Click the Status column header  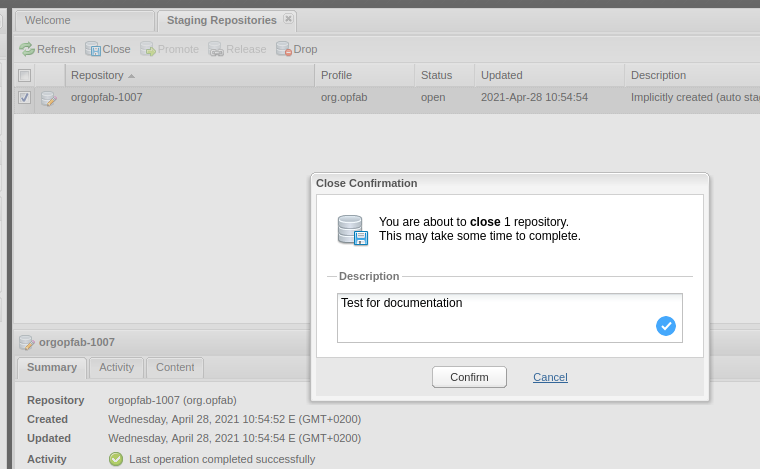point(444,75)
